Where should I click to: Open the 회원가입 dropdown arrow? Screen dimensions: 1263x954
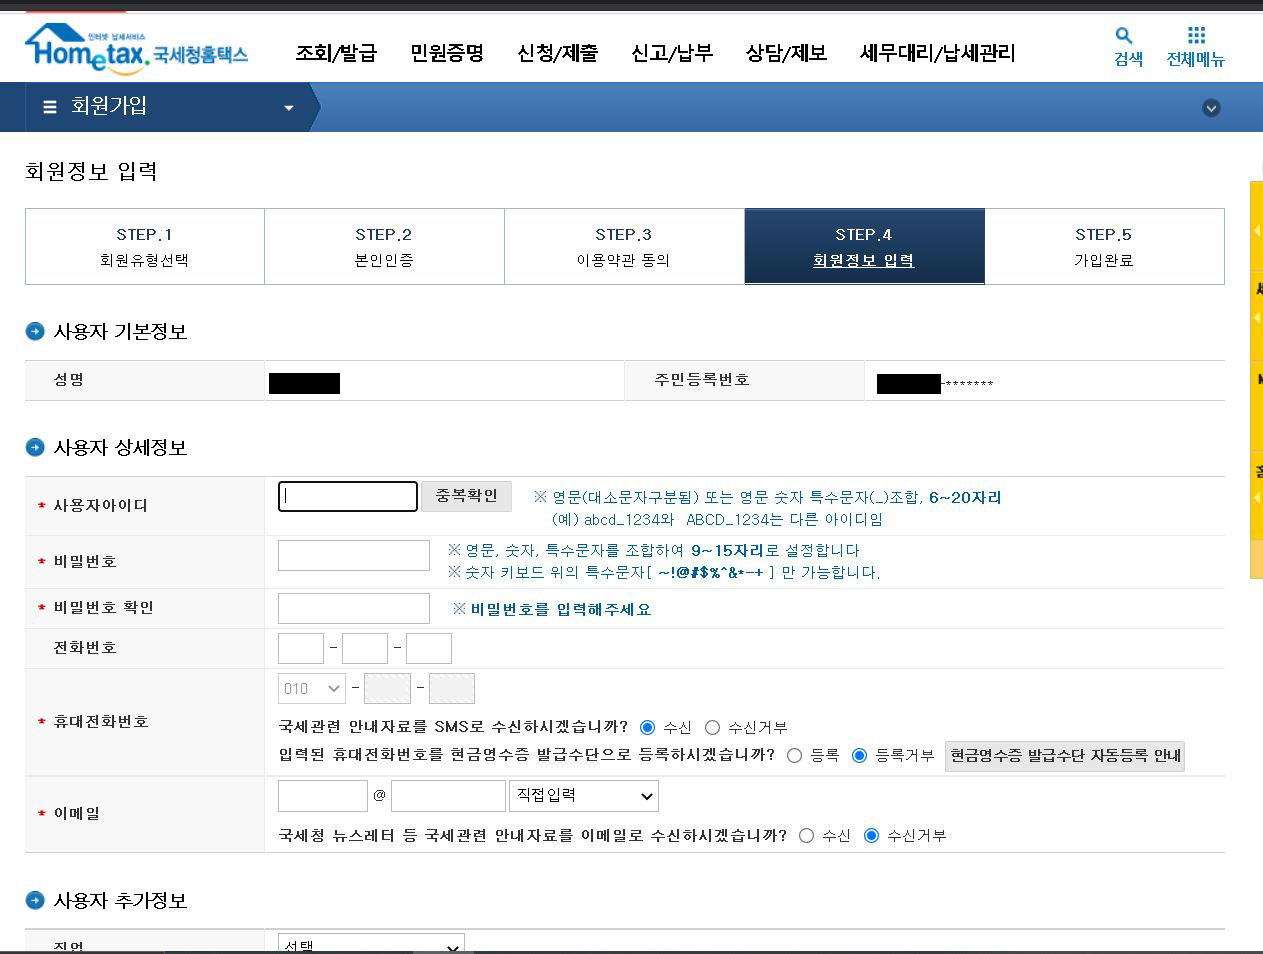tap(289, 108)
